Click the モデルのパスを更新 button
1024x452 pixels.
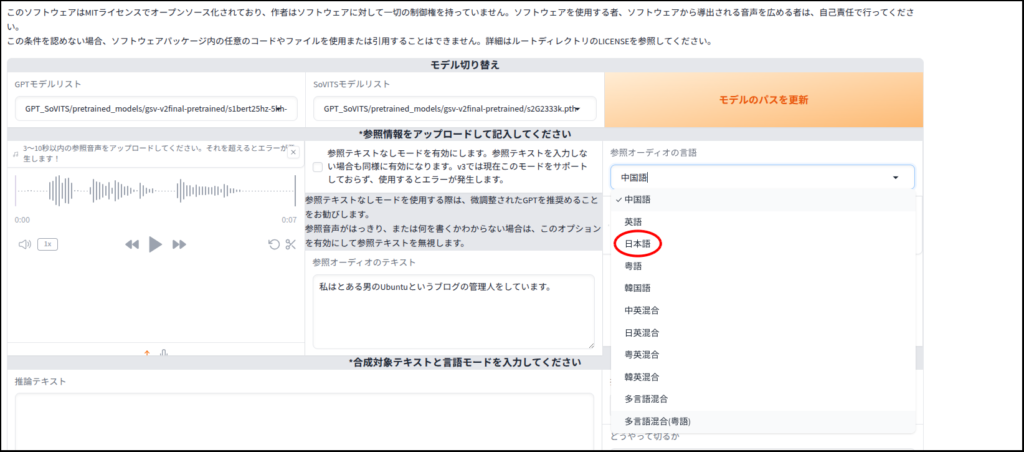coord(763,100)
